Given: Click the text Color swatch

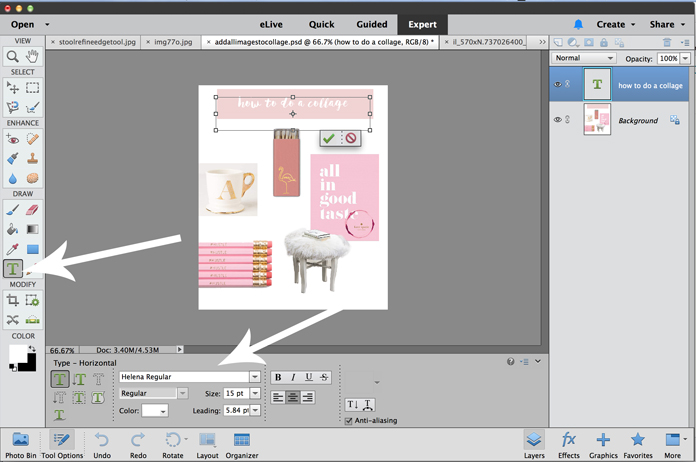Looking at the screenshot, I should 153,411.
